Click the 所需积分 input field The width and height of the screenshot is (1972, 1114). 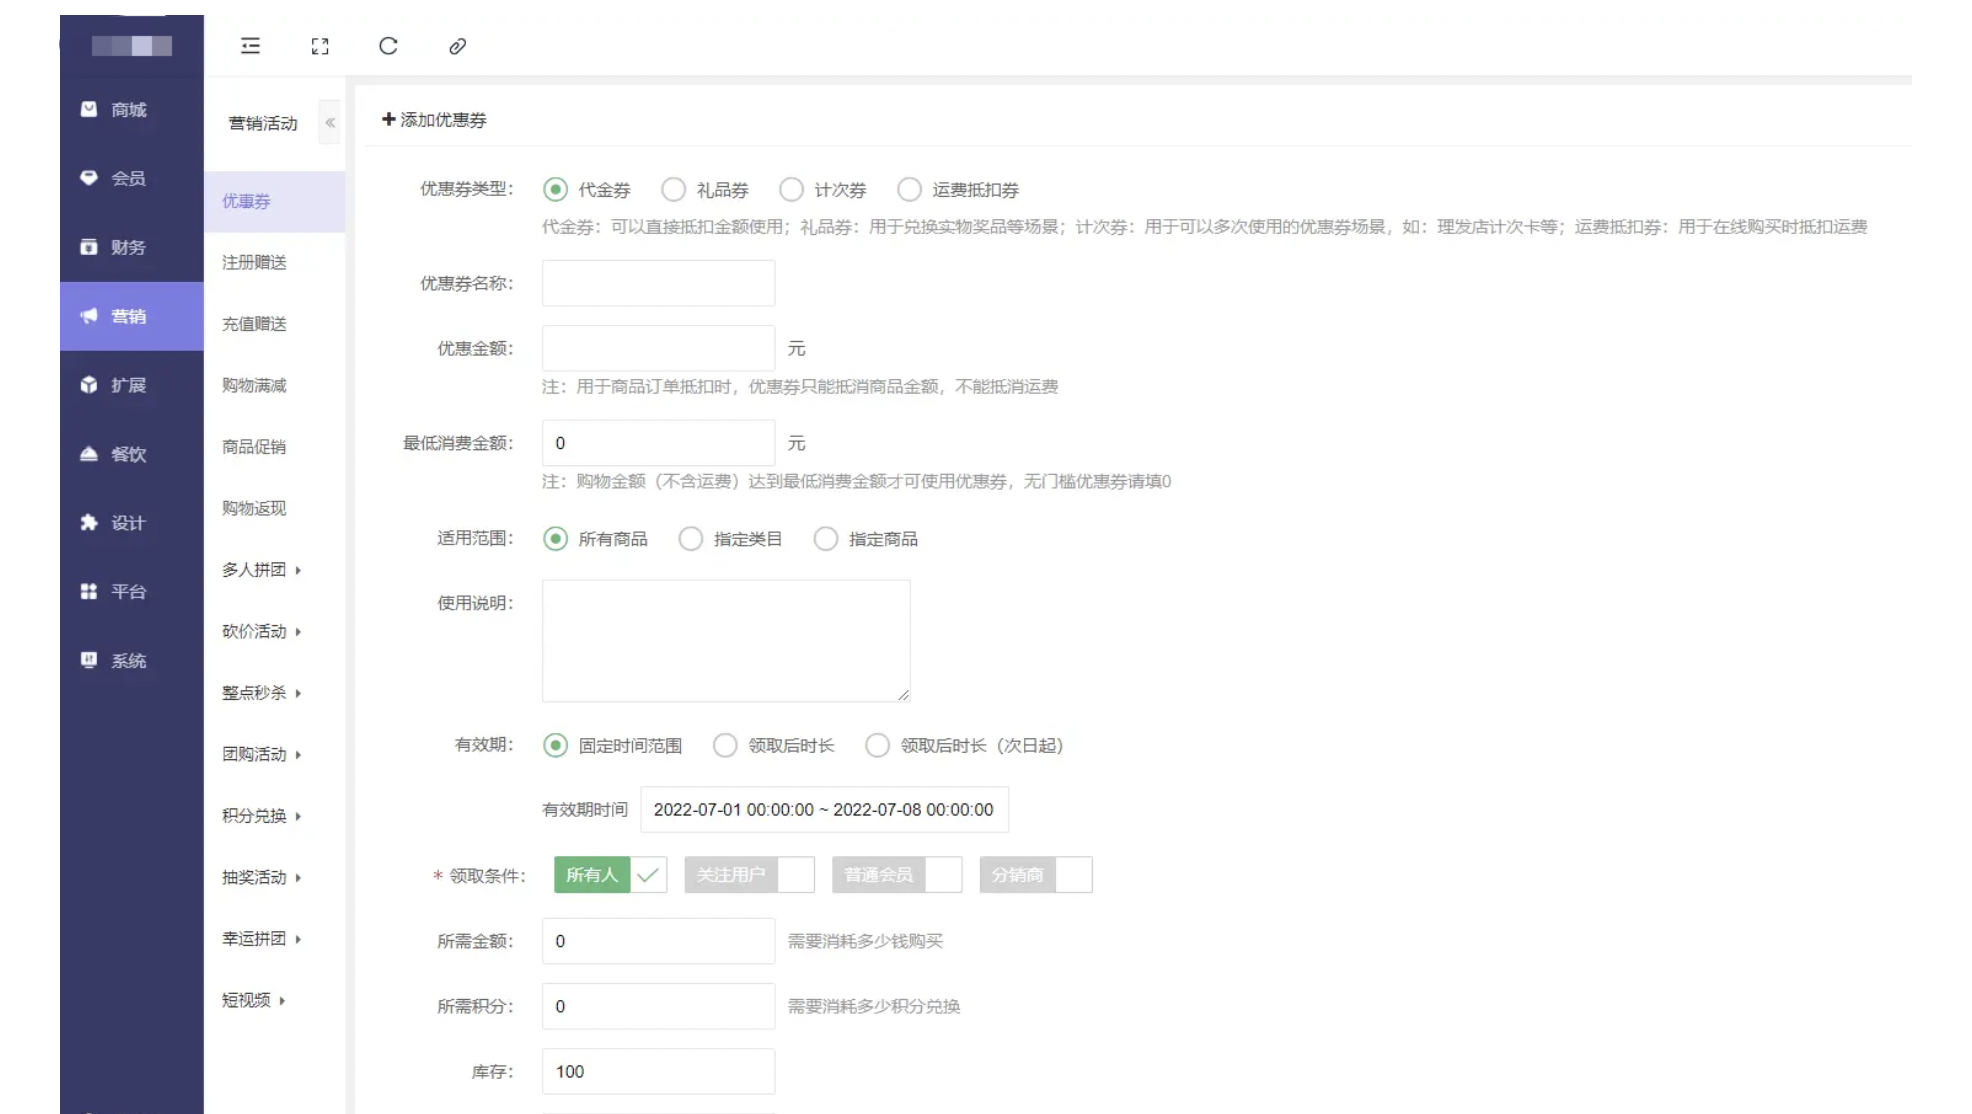[x=658, y=1006]
